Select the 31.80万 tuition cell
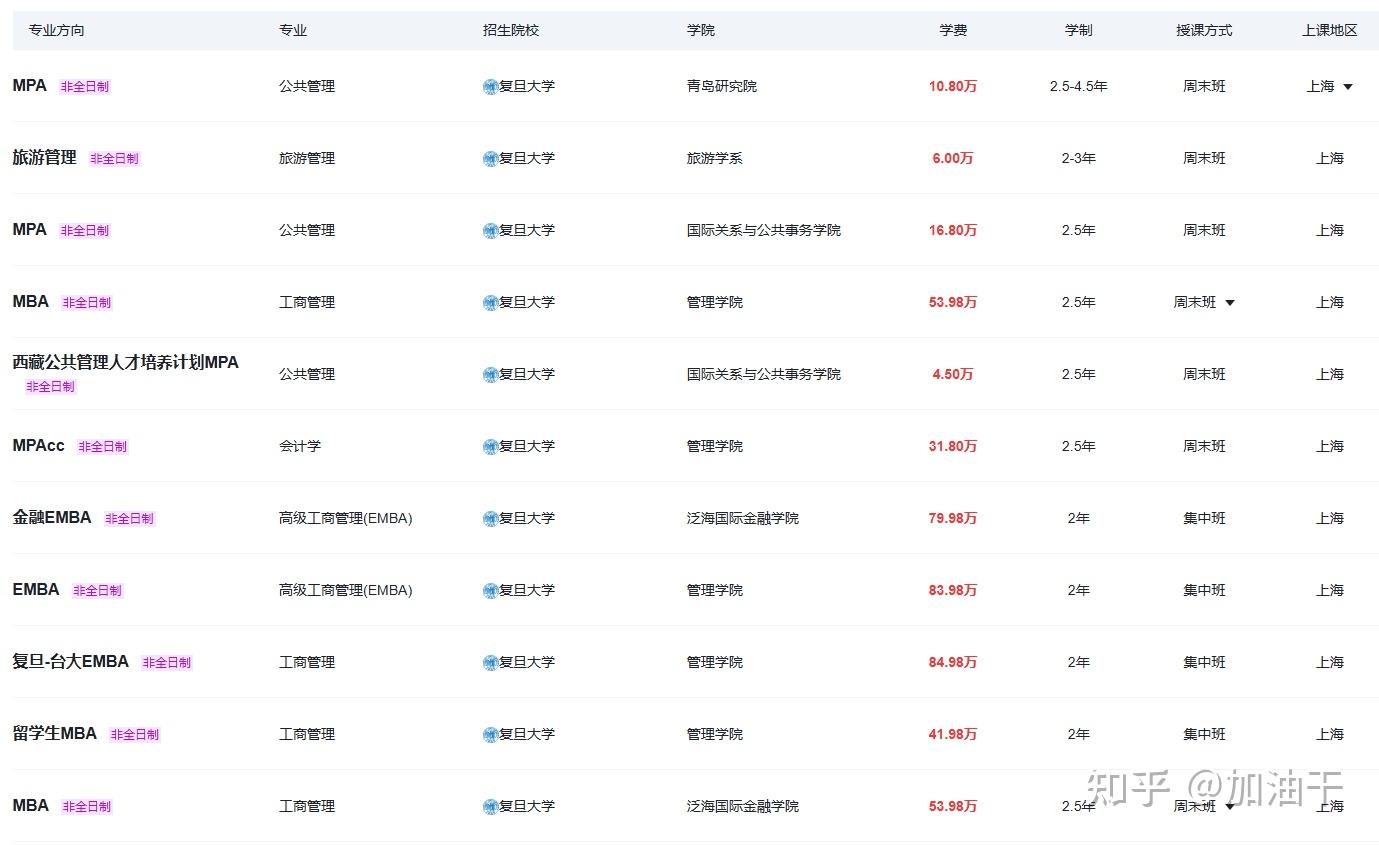1379x845 pixels. pos(953,447)
